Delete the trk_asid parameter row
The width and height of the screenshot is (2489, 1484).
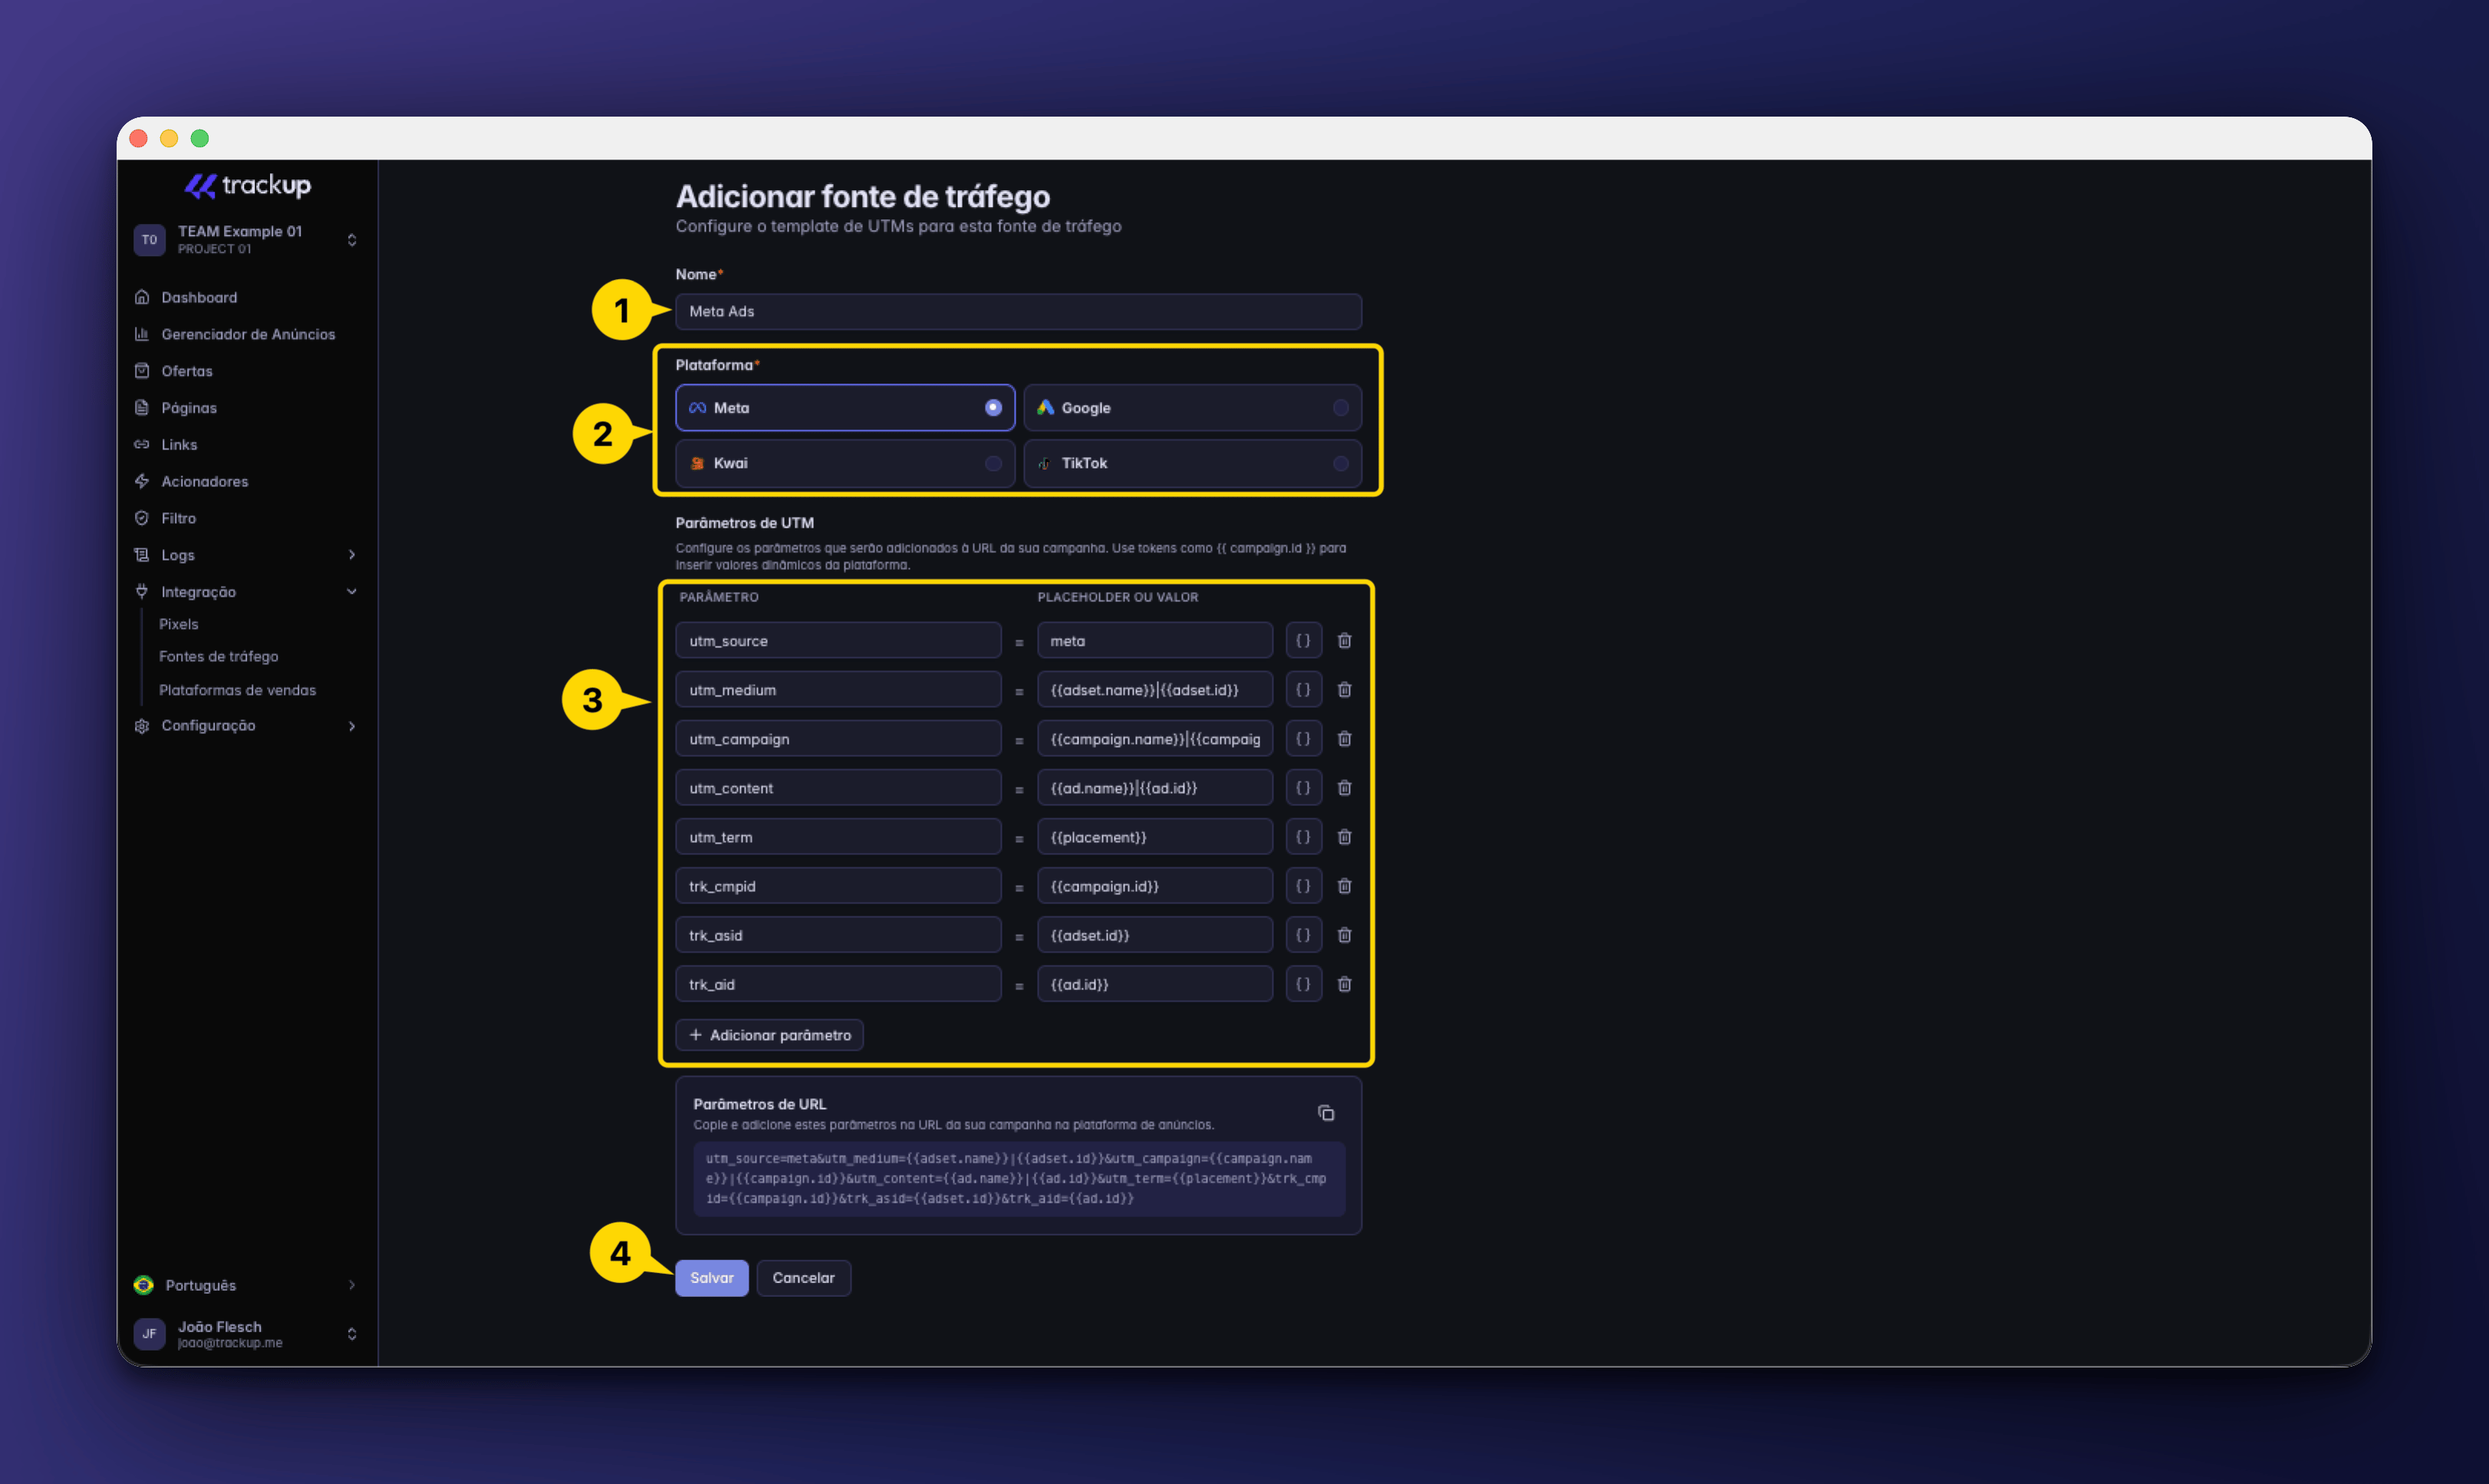click(1345, 935)
